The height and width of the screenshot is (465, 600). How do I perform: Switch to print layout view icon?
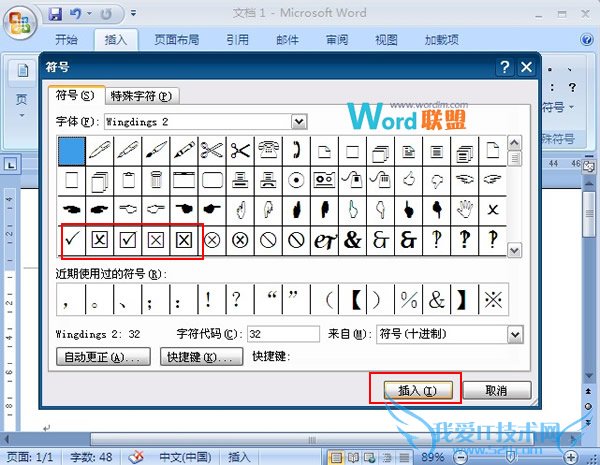(x=336, y=457)
